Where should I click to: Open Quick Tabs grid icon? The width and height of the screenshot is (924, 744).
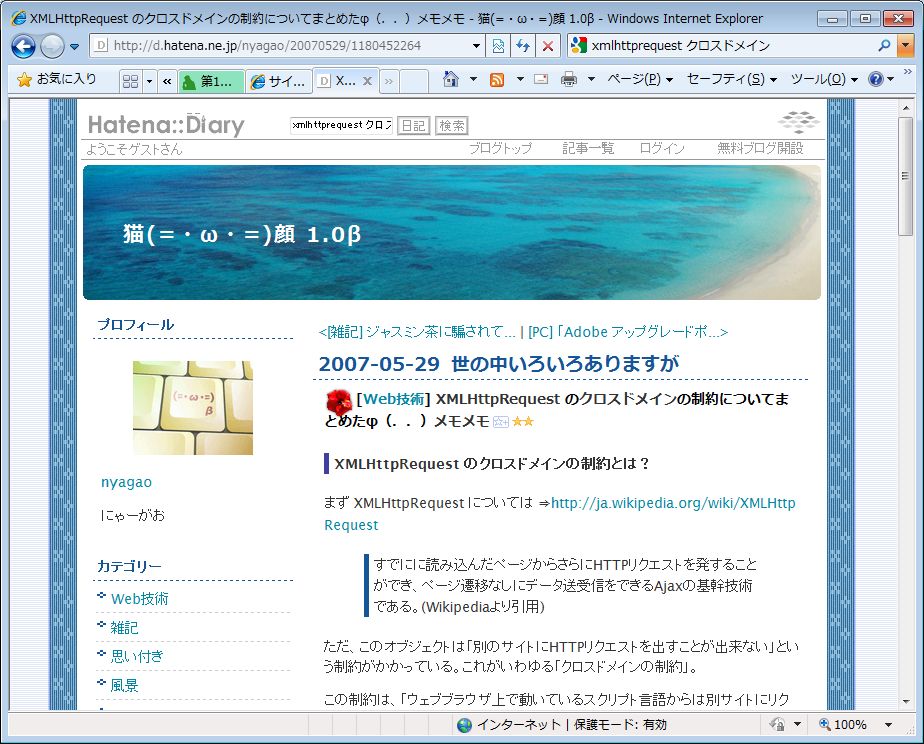click(x=131, y=81)
